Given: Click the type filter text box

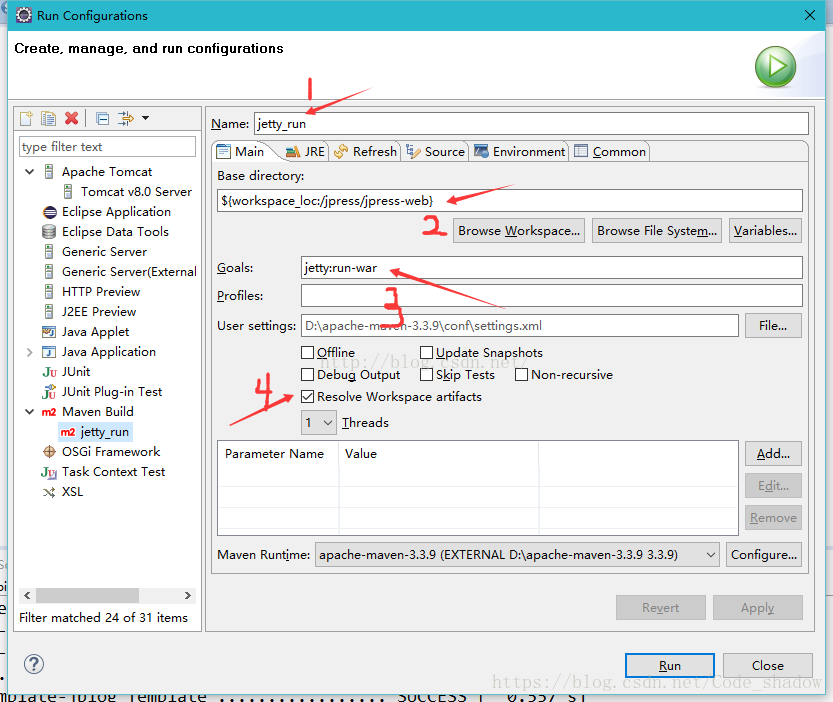Looking at the screenshot, I should pyautogui.click(x=107, y=147).
